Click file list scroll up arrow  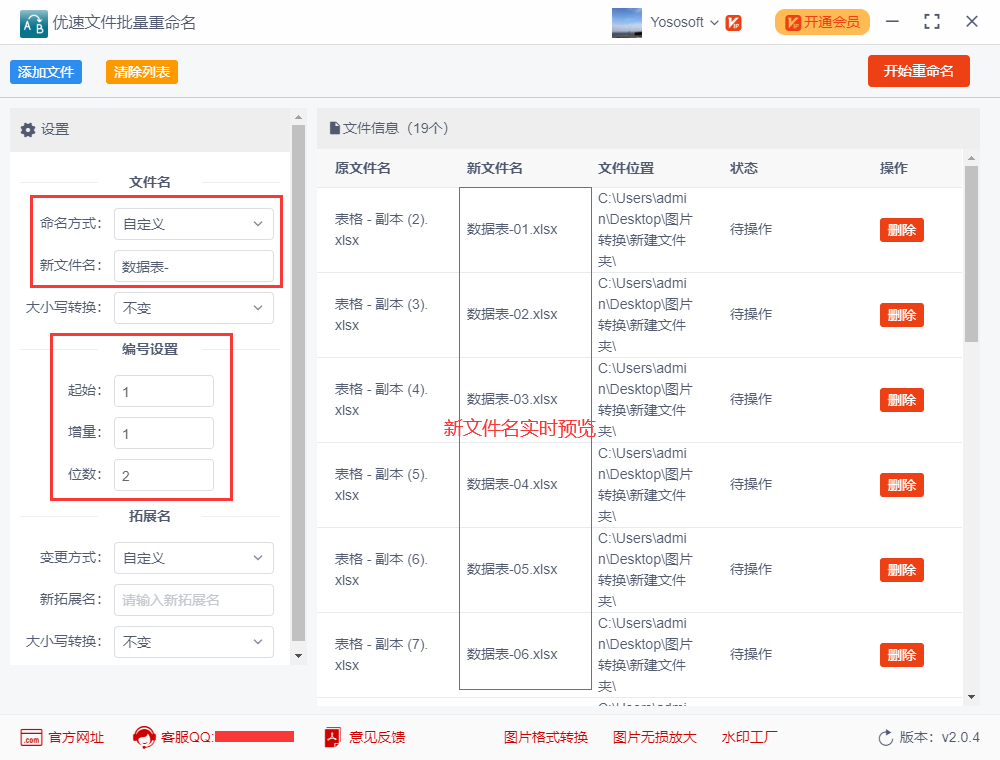pos(971,158)
